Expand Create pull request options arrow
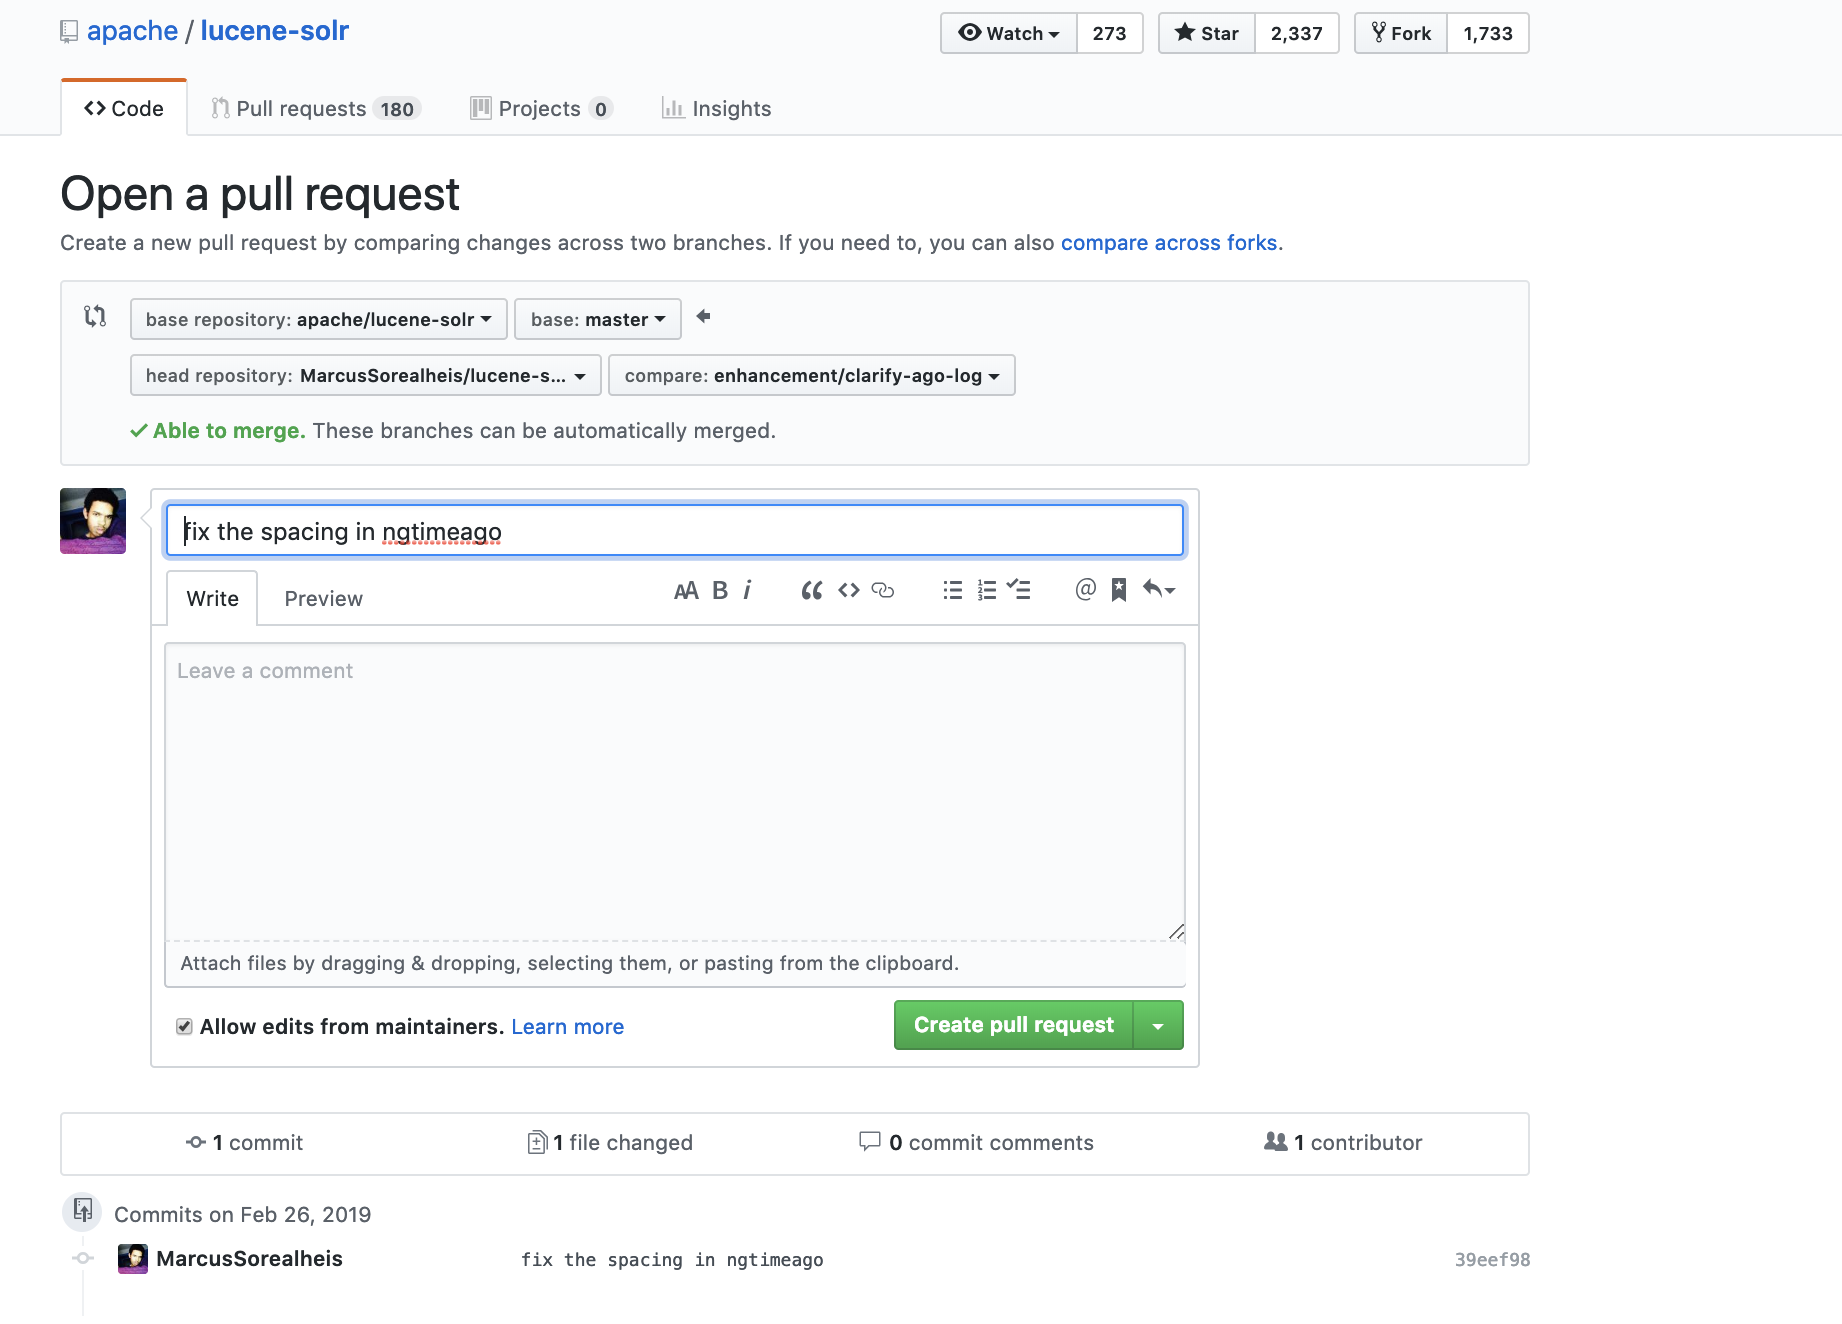Screen dimensions: 1842x1324 (x=1158, y=1025)
